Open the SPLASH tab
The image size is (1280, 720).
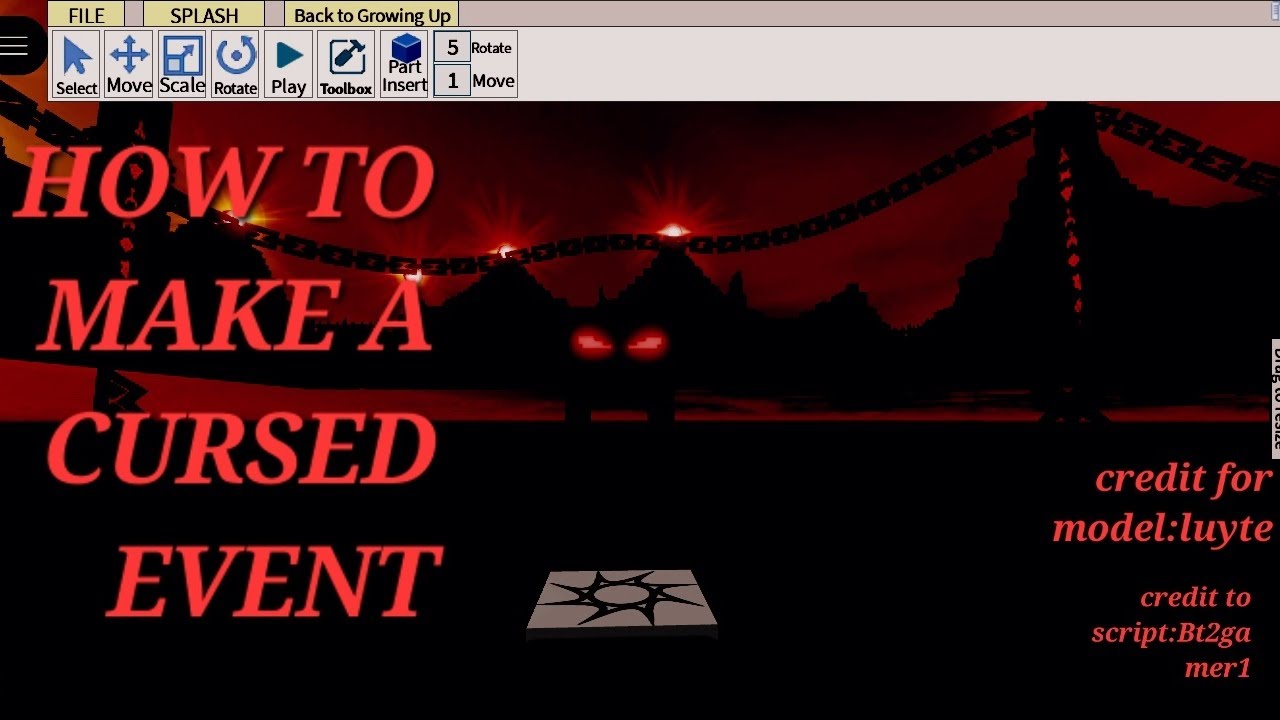click(x=204, y=15)
